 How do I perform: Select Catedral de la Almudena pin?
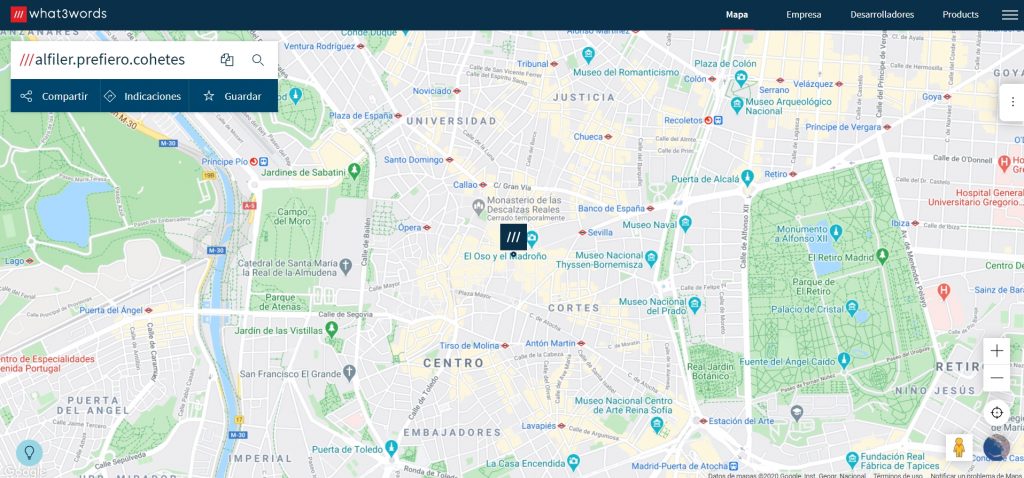pyautogui.click(x=346, y=266)
